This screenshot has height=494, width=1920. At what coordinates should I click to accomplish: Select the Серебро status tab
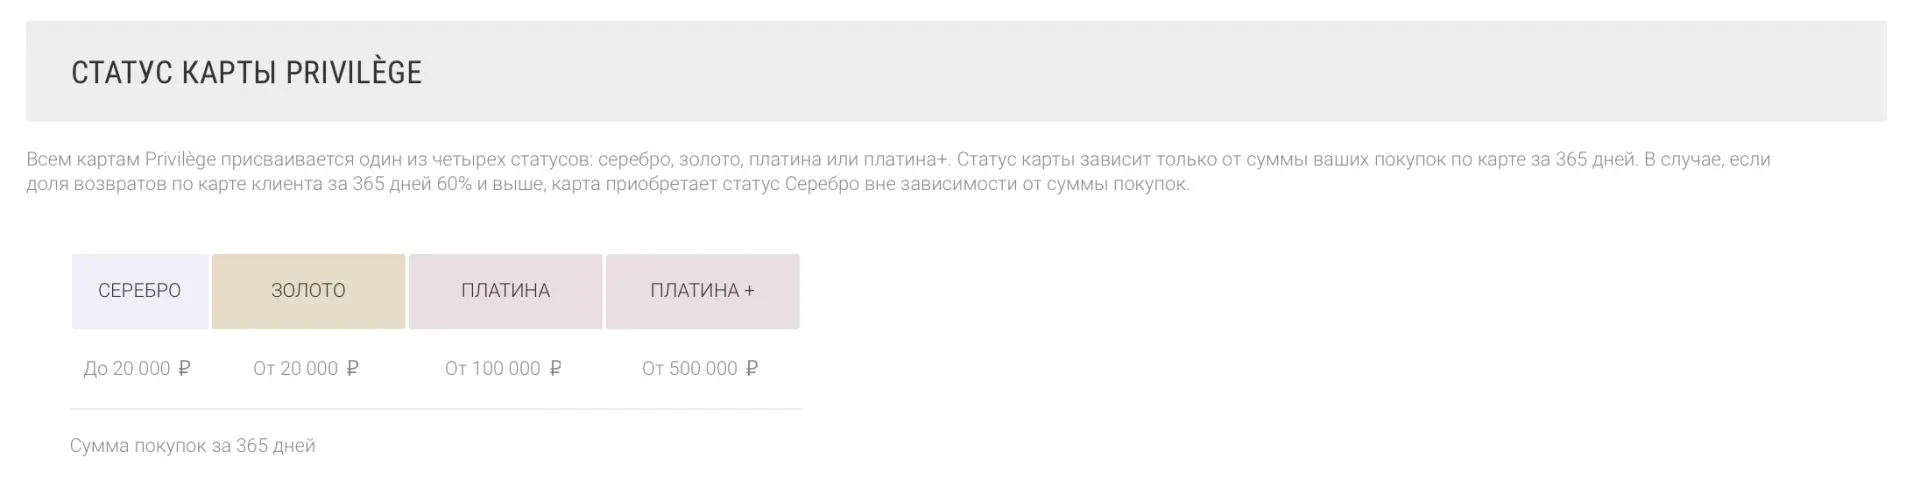click(140, 291)
